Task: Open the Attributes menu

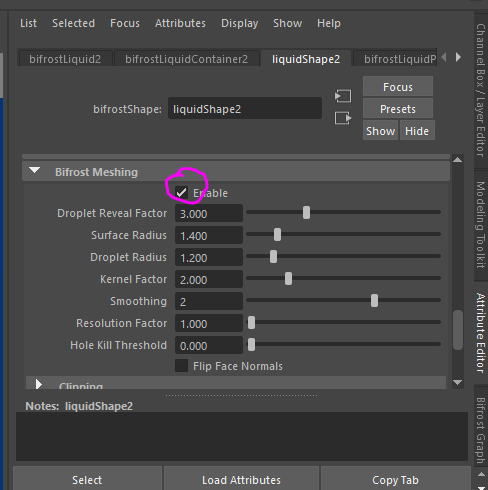Action: pyautogui.click(x=180, y=23)
